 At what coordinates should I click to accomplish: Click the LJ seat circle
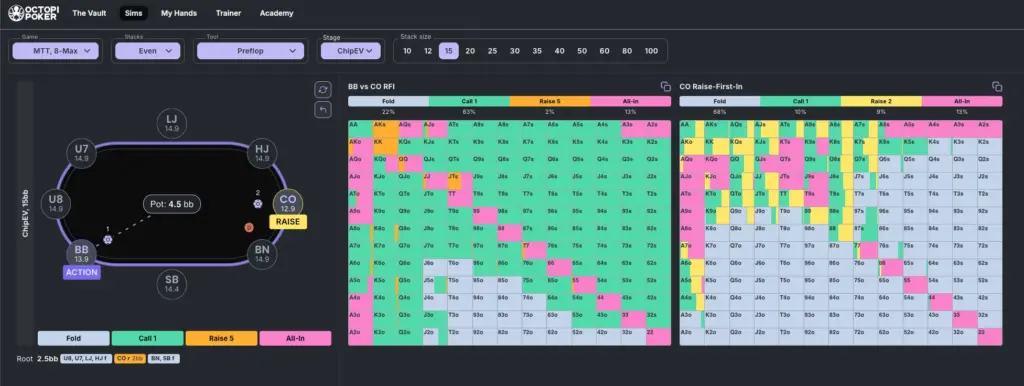pos(172,123)
